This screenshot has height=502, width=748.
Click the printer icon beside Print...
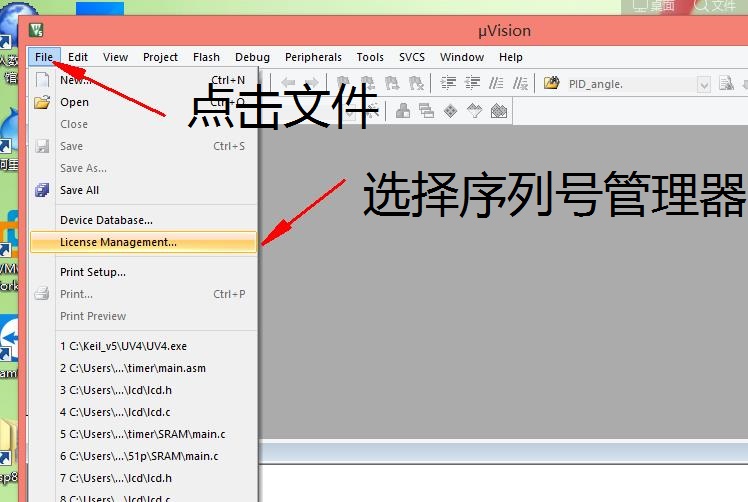[42, 293]
